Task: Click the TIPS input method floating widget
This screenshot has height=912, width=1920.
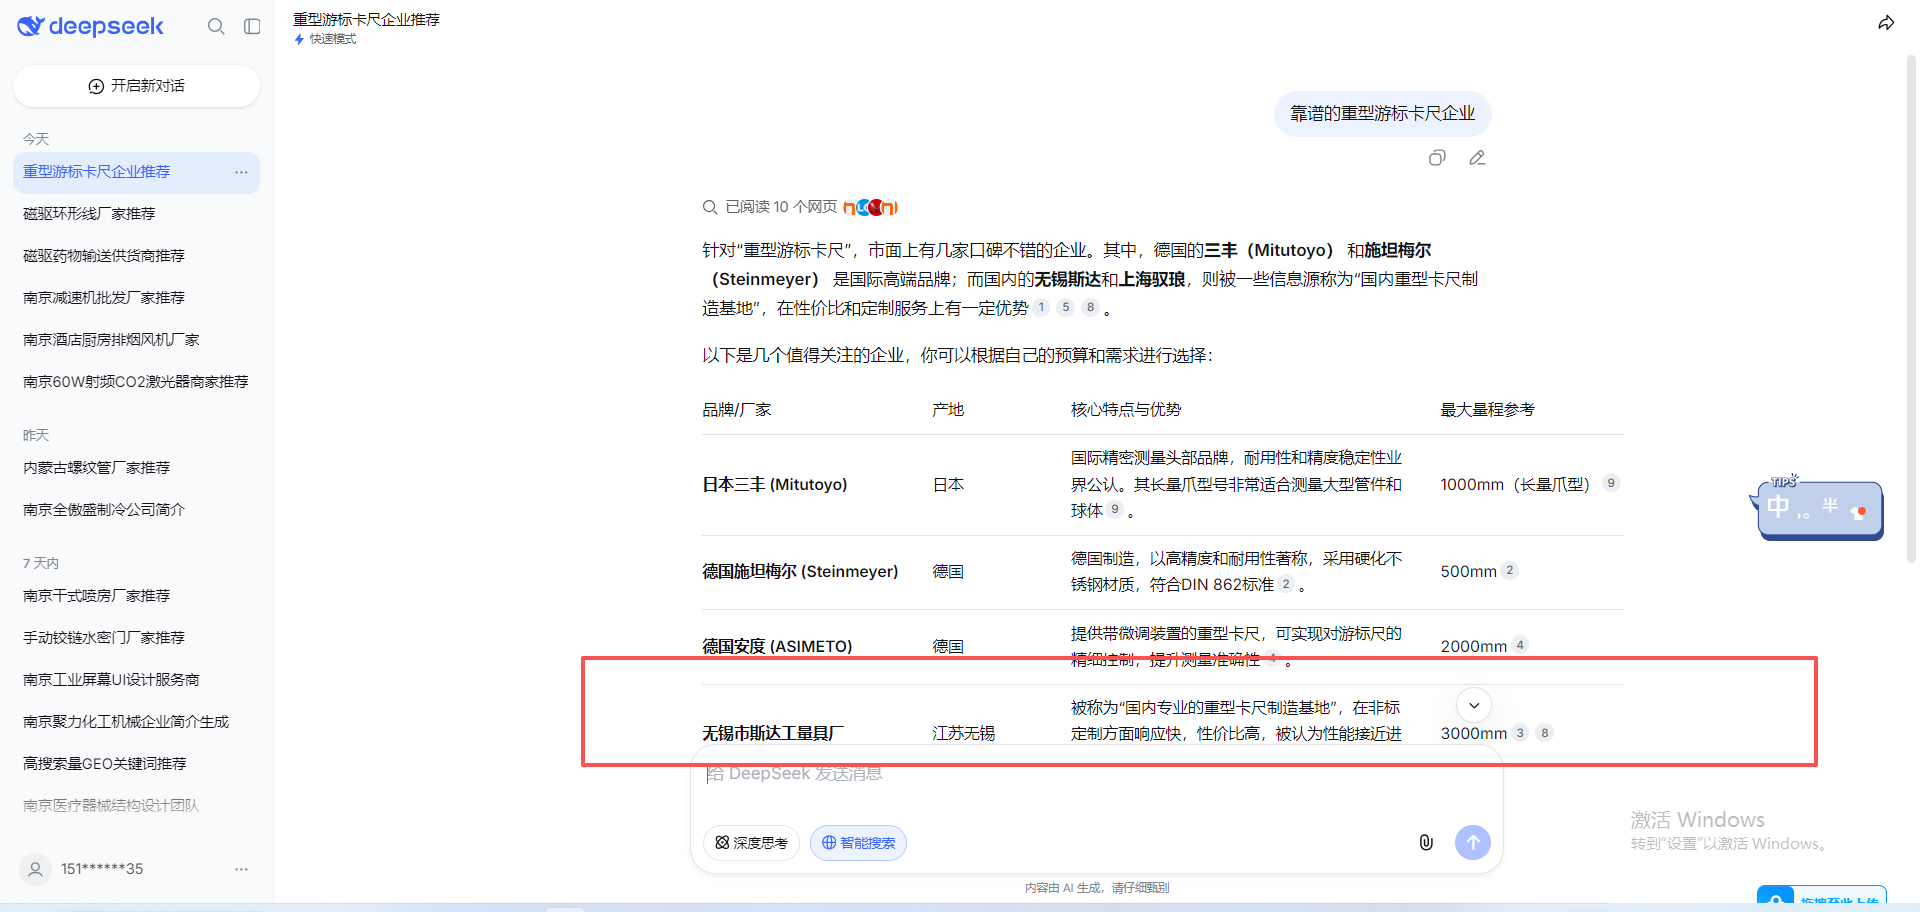Action: 1819,508
